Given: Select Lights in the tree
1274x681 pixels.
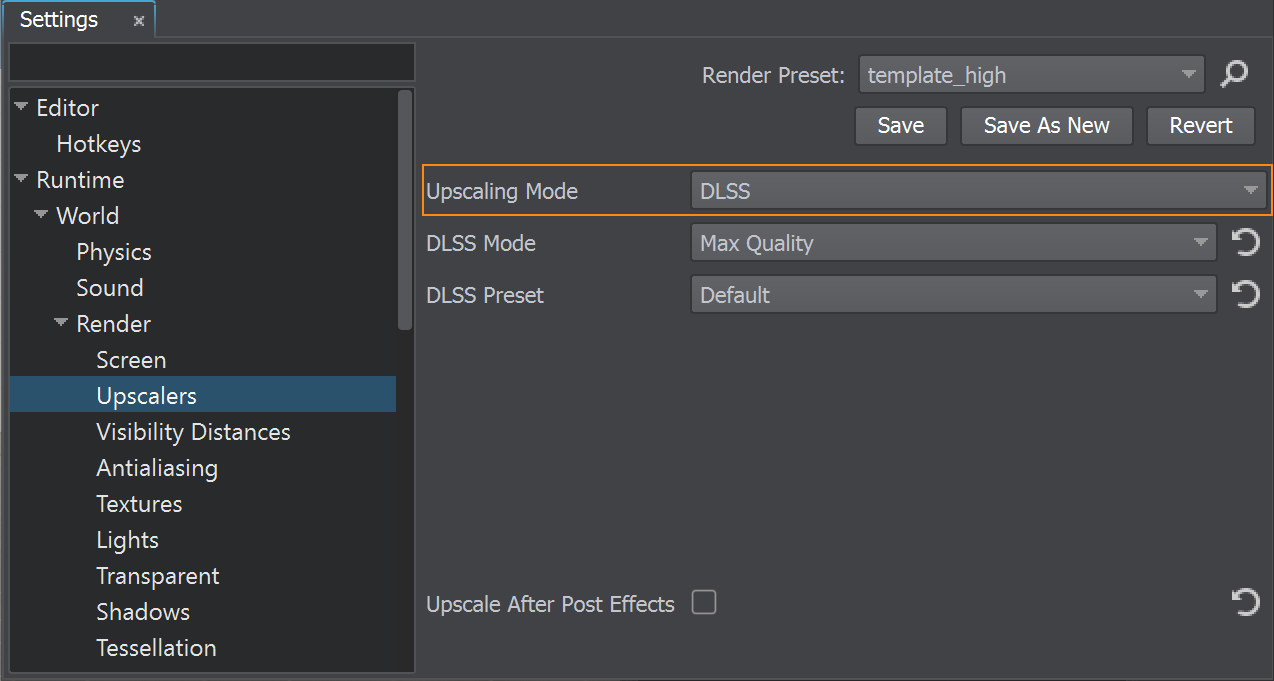Looking at the screenshot, I should pyautogui.click(x=127, y=540).
